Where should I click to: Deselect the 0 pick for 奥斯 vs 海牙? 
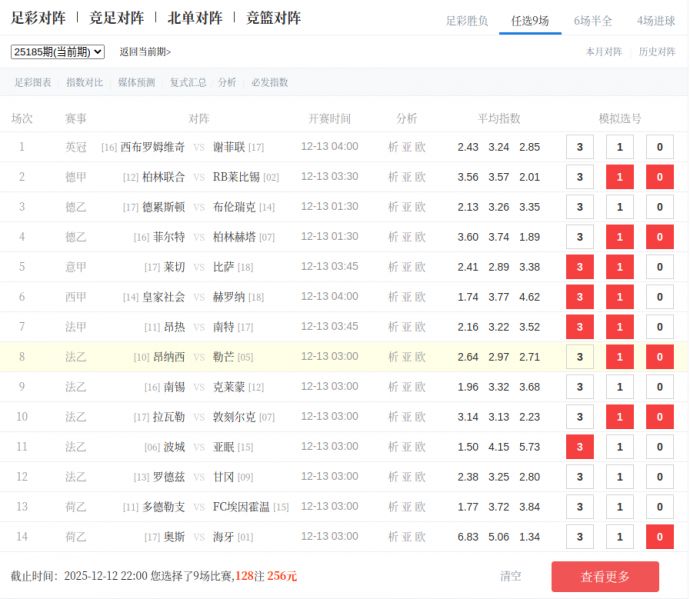pos(659,537)
